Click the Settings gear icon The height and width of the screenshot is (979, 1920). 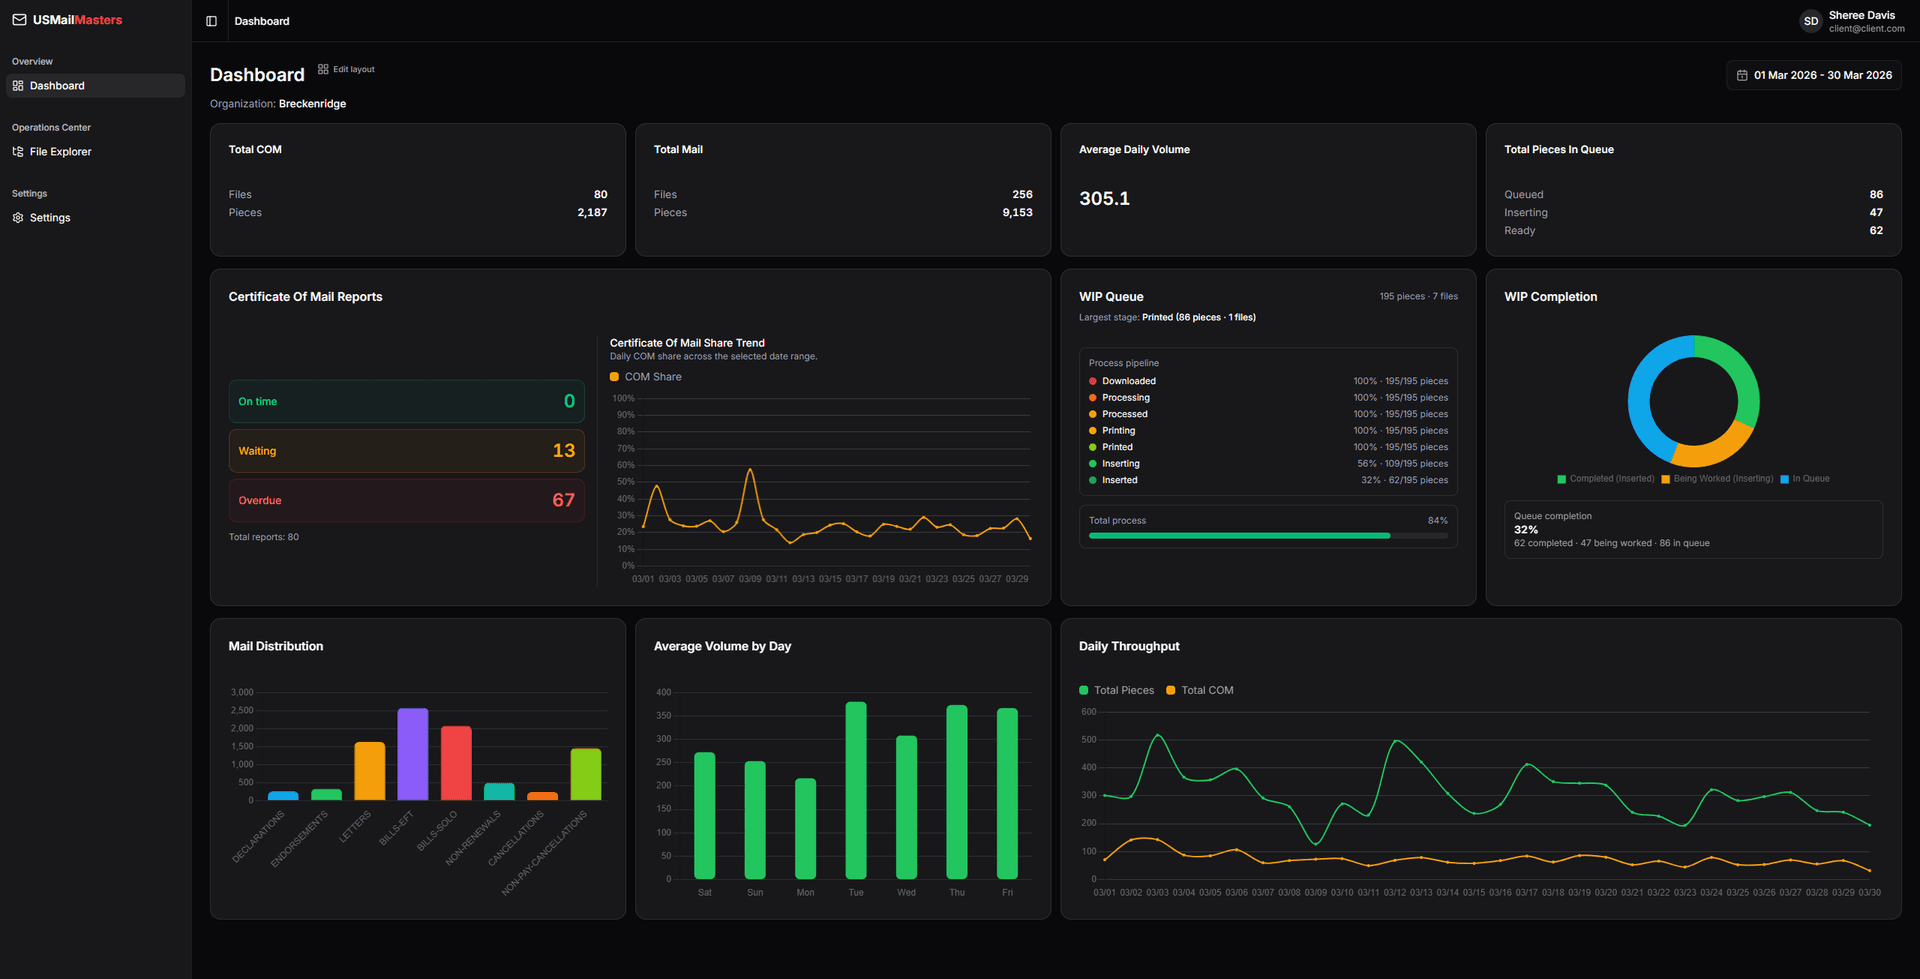pyautogui.click(x=17, y=217)
